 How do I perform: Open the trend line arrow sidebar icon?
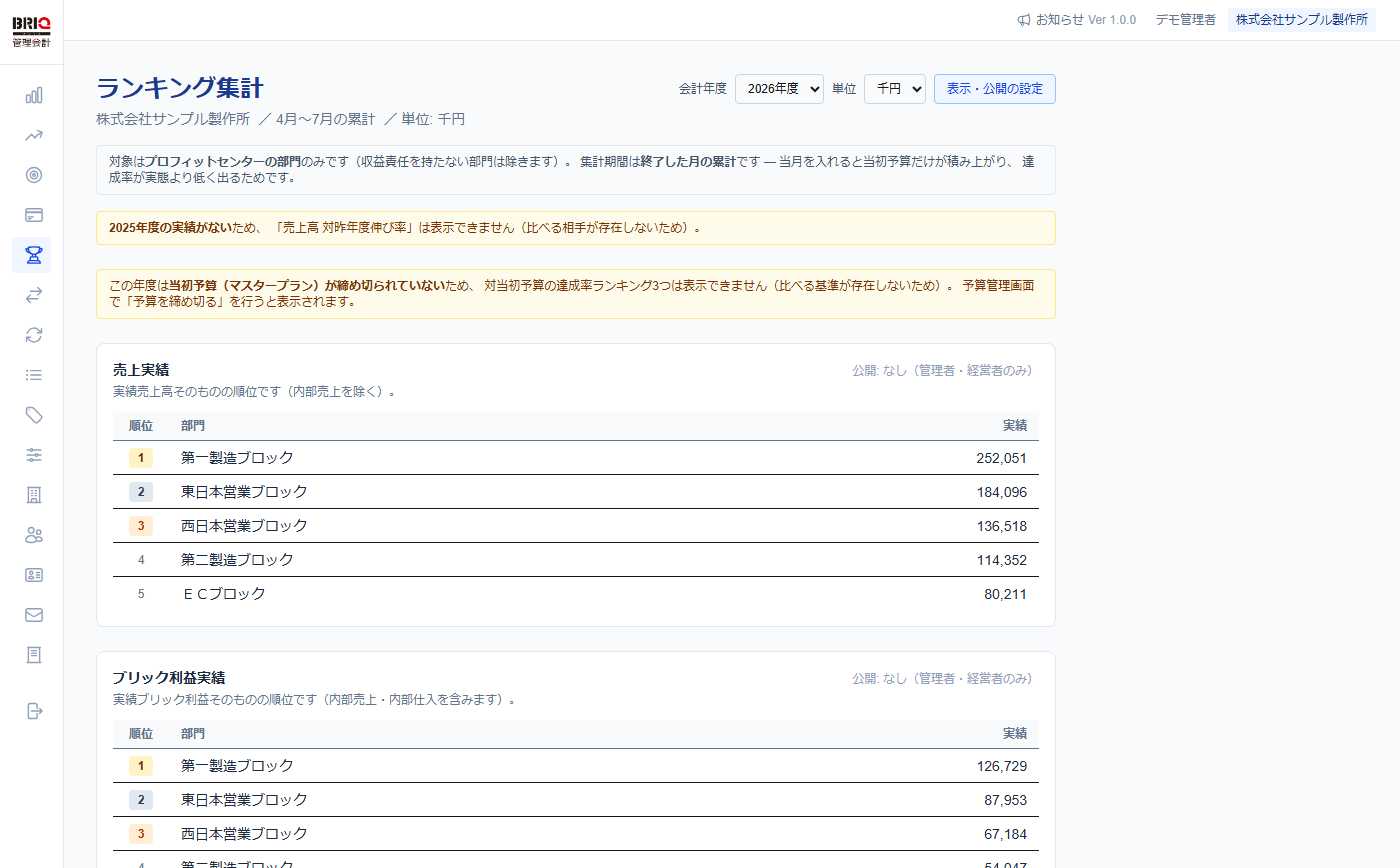click(34, 135)
